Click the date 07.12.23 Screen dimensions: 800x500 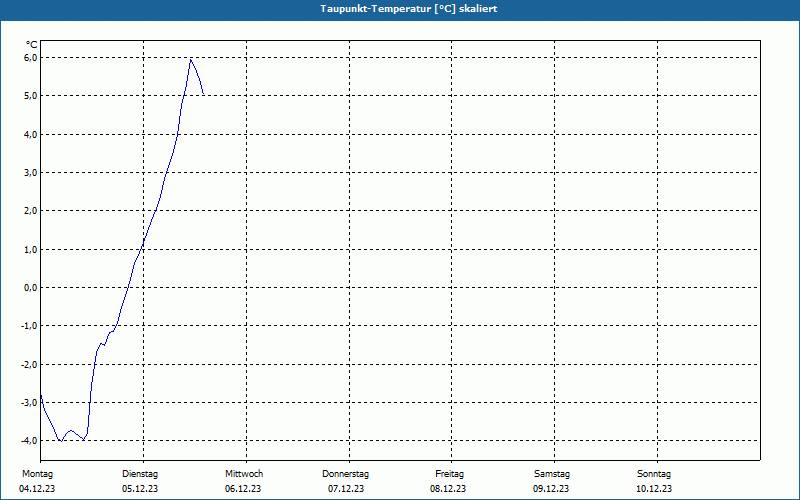tap(346, 489)
